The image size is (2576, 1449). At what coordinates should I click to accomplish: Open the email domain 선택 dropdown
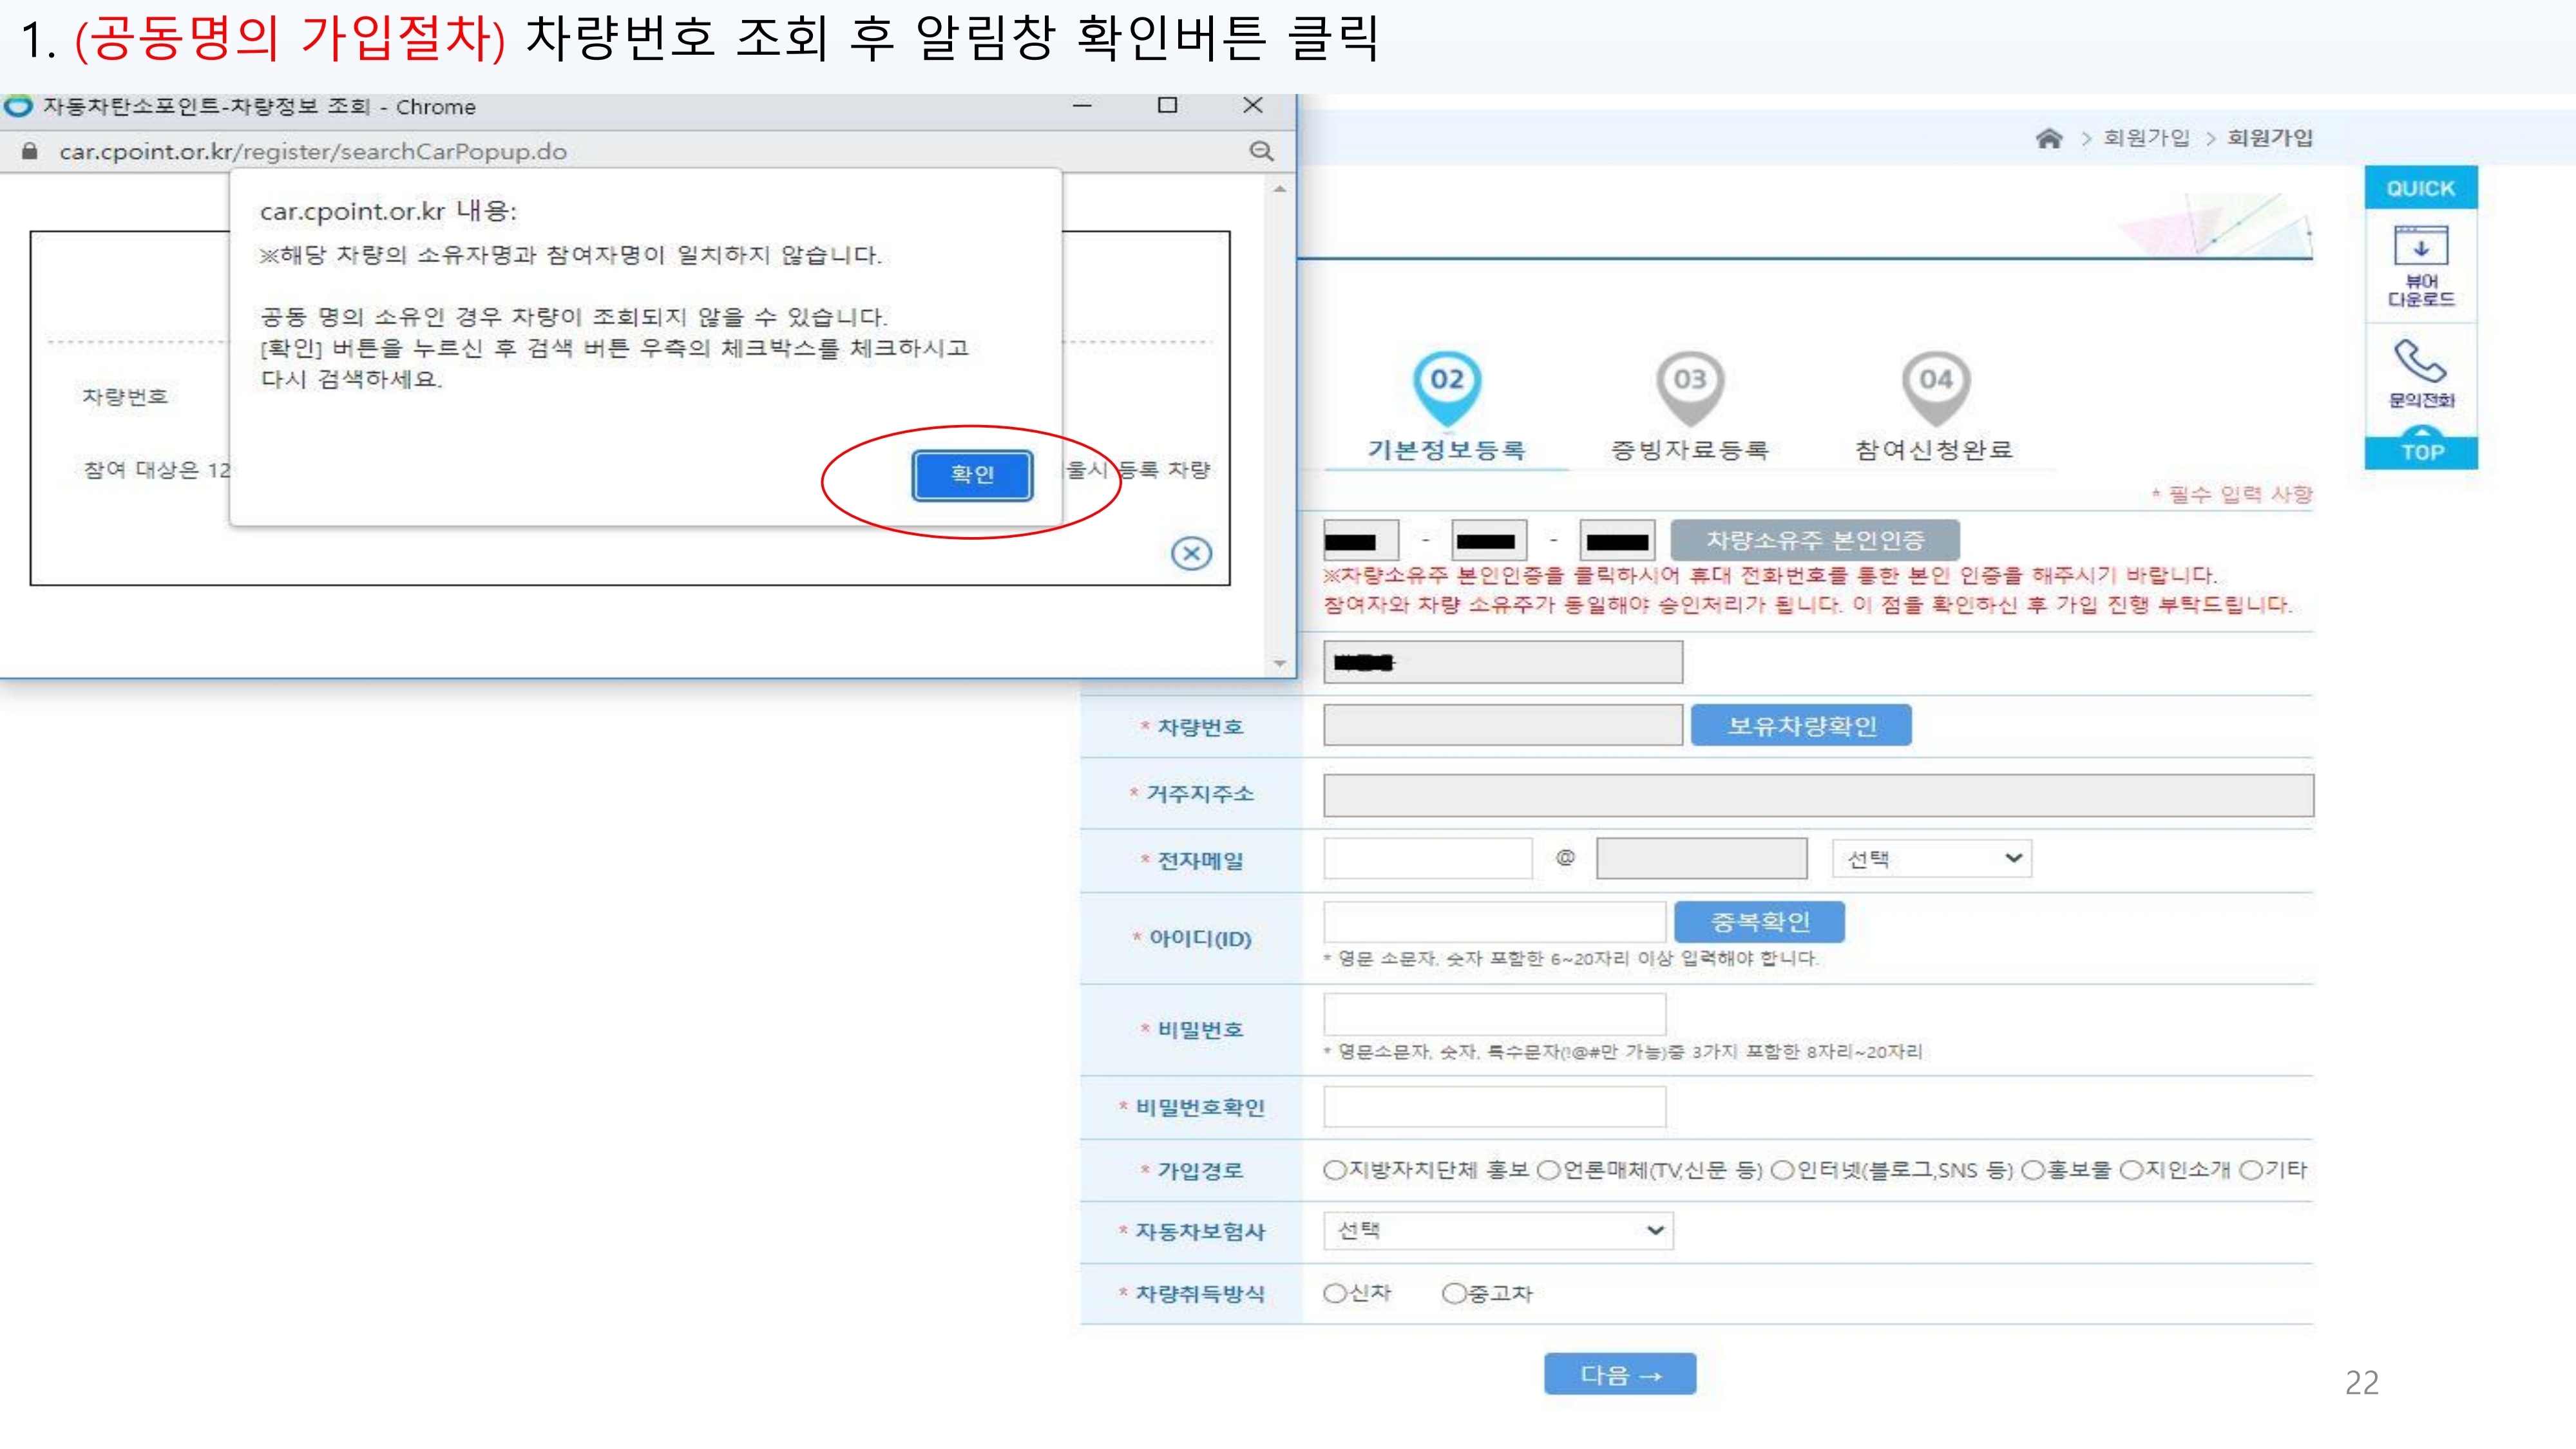click(1931, 859)
